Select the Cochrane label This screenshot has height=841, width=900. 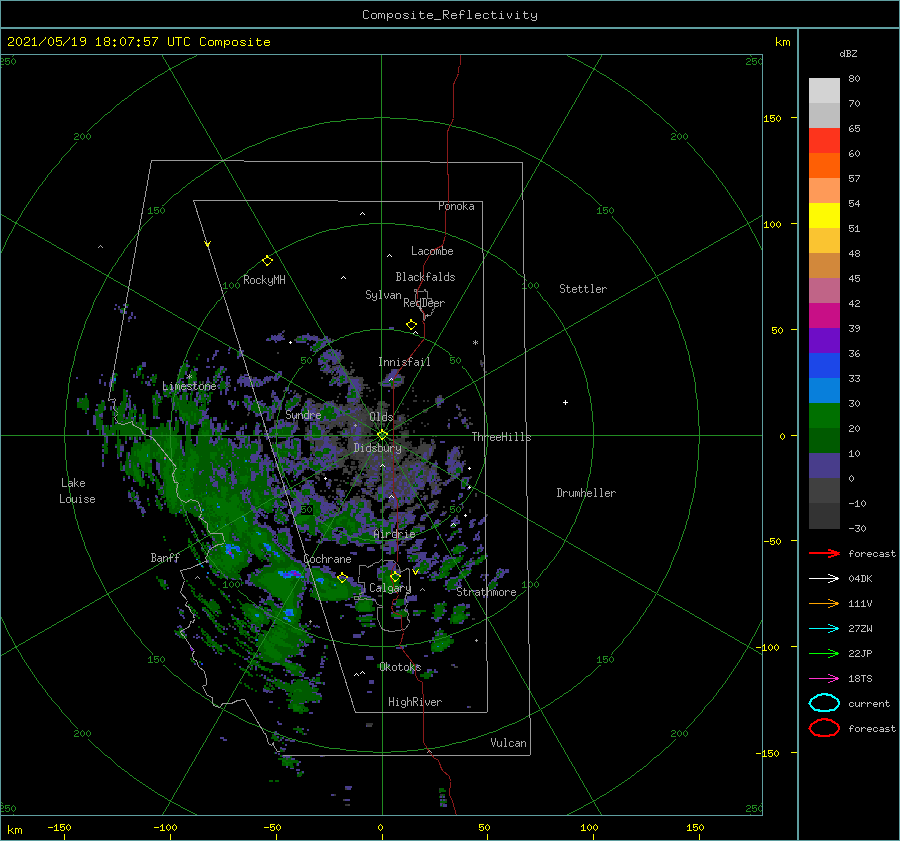[x=327, y=559]
